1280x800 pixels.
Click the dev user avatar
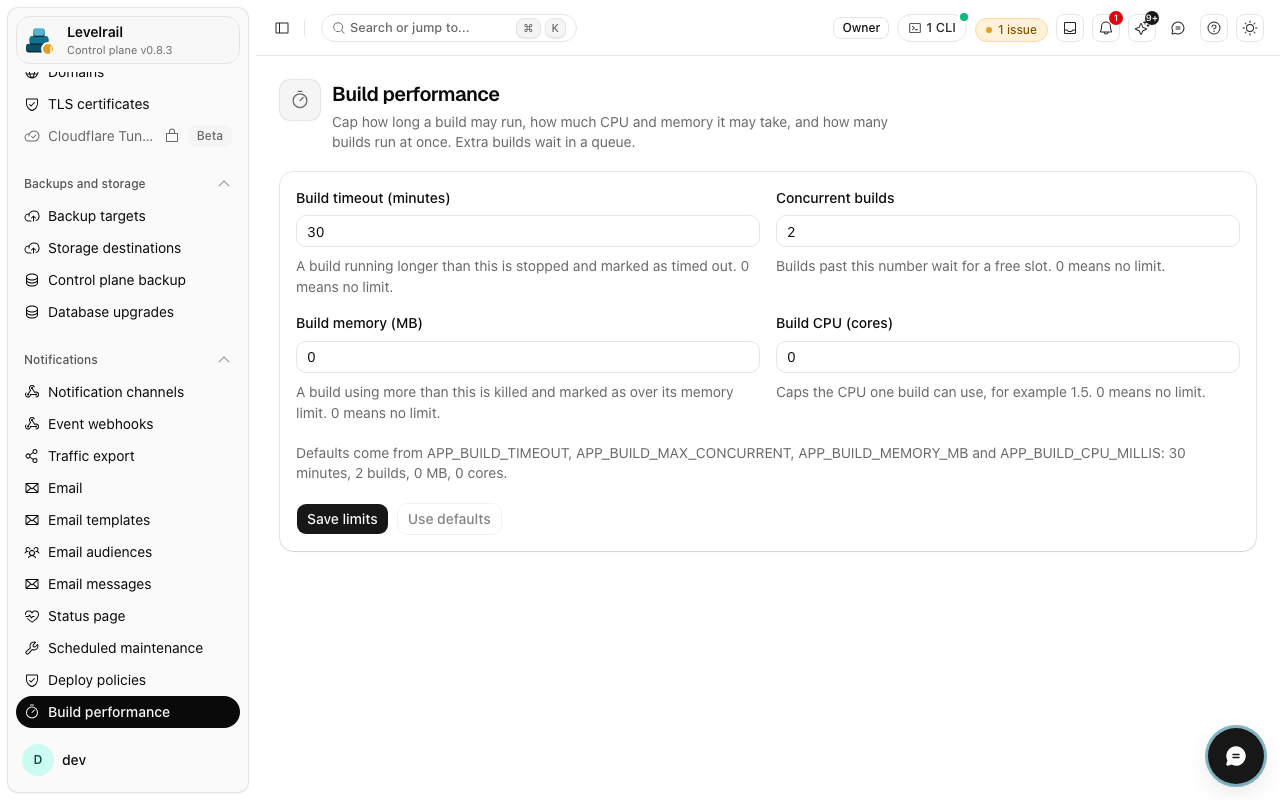click(38, 760)
